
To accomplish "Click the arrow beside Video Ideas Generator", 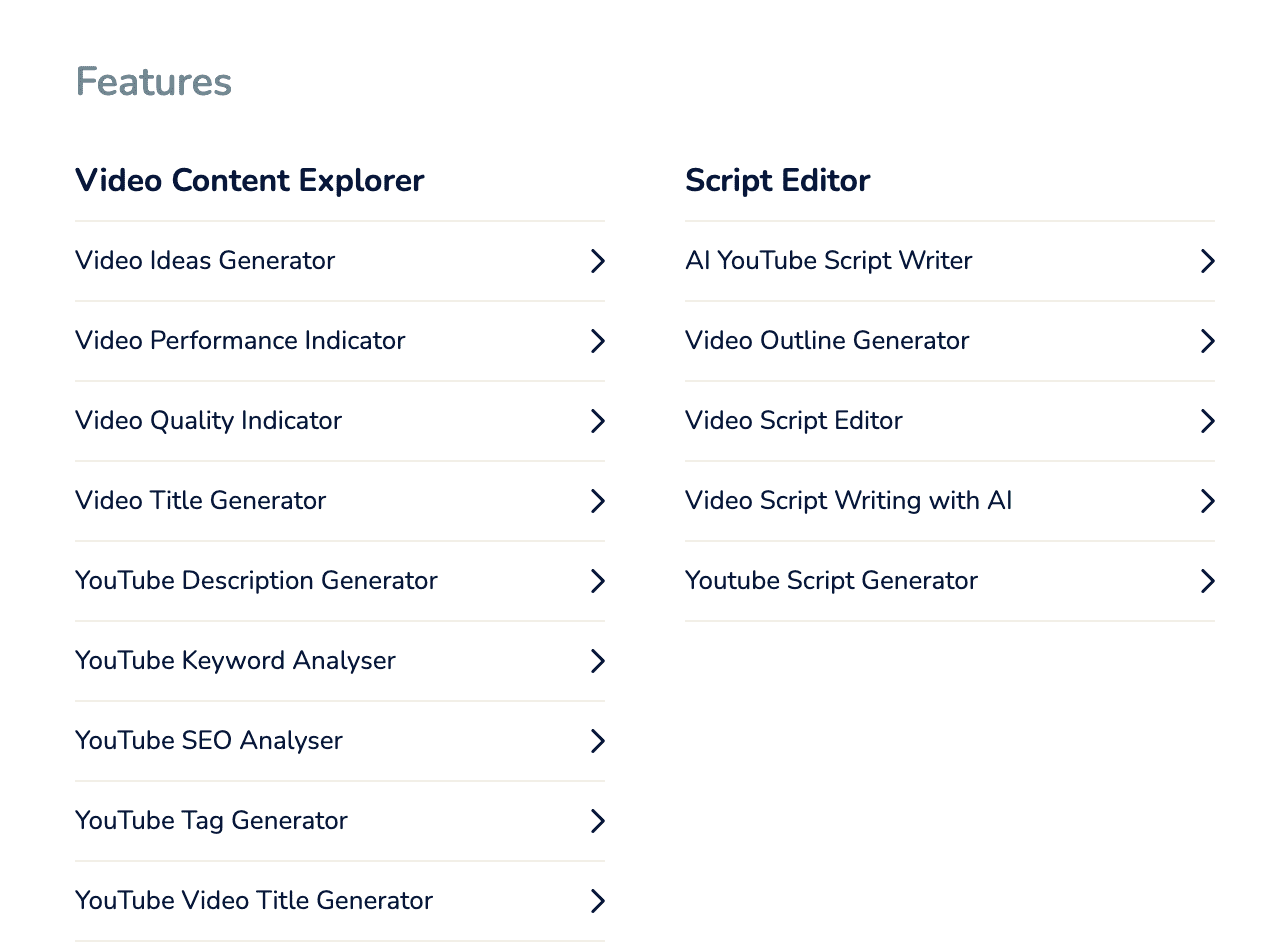I will coord(597,261).
